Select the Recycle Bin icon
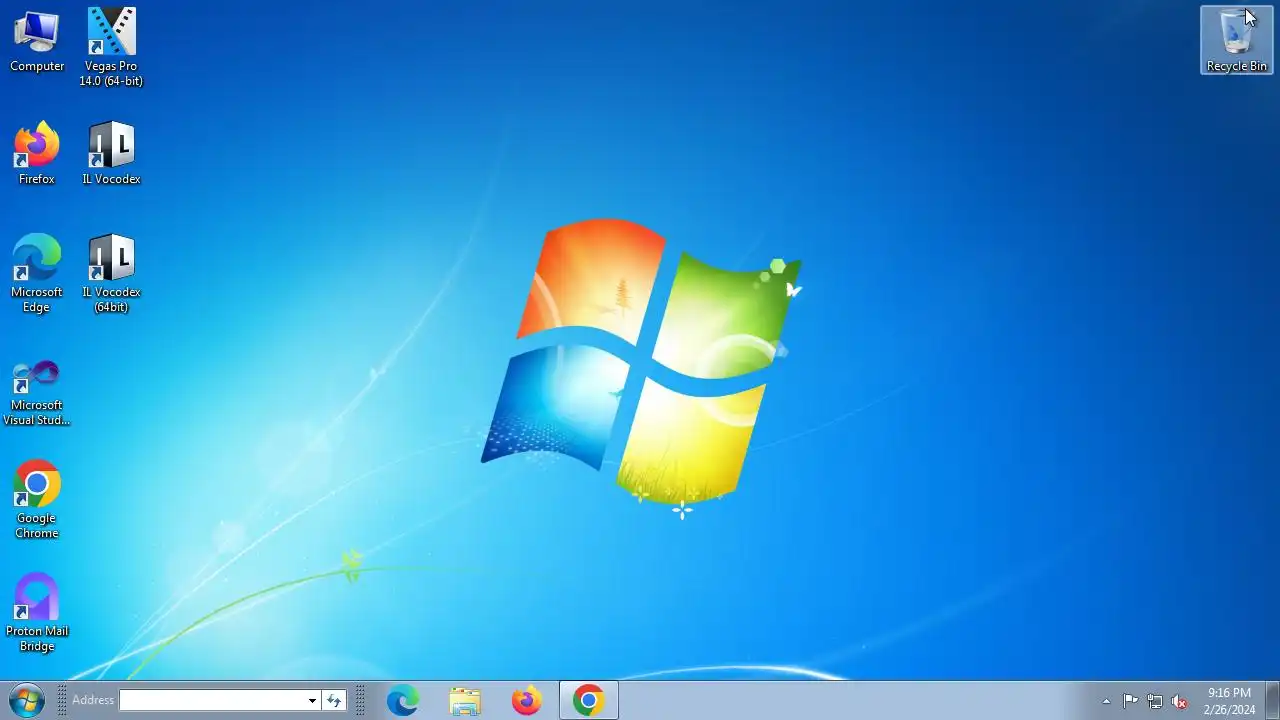This screenshot has width=1280, height=720. [1237, 40]
